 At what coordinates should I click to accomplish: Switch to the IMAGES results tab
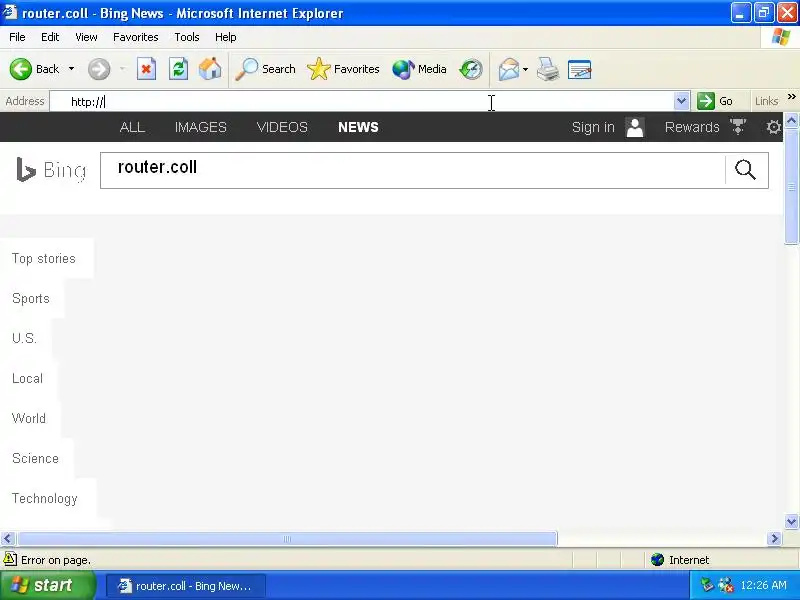201,127
